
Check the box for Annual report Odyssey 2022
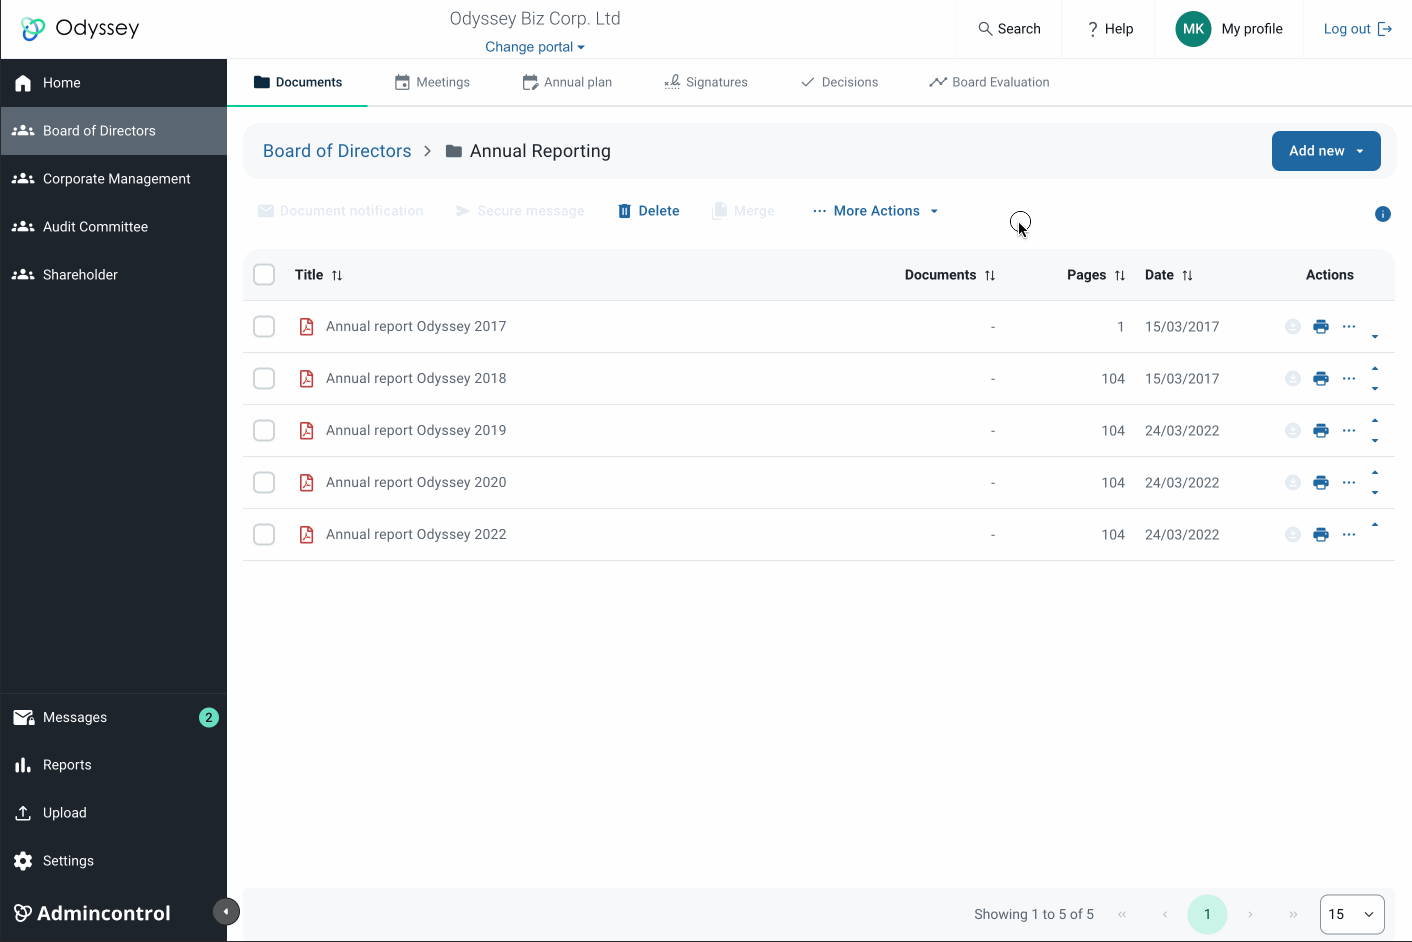(x=264, y=535)
